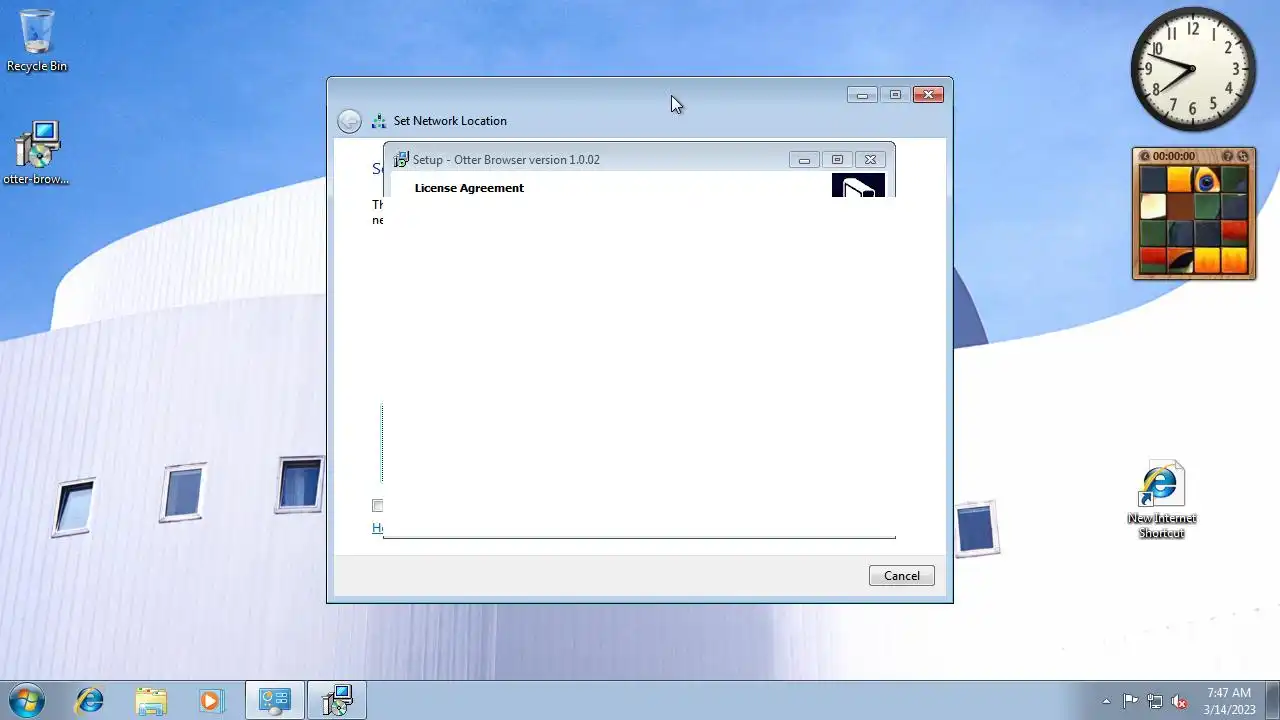The image size is (1280, 720).
Task: Minimize the Set Network Location window
Action: click(x=862, y=95)
